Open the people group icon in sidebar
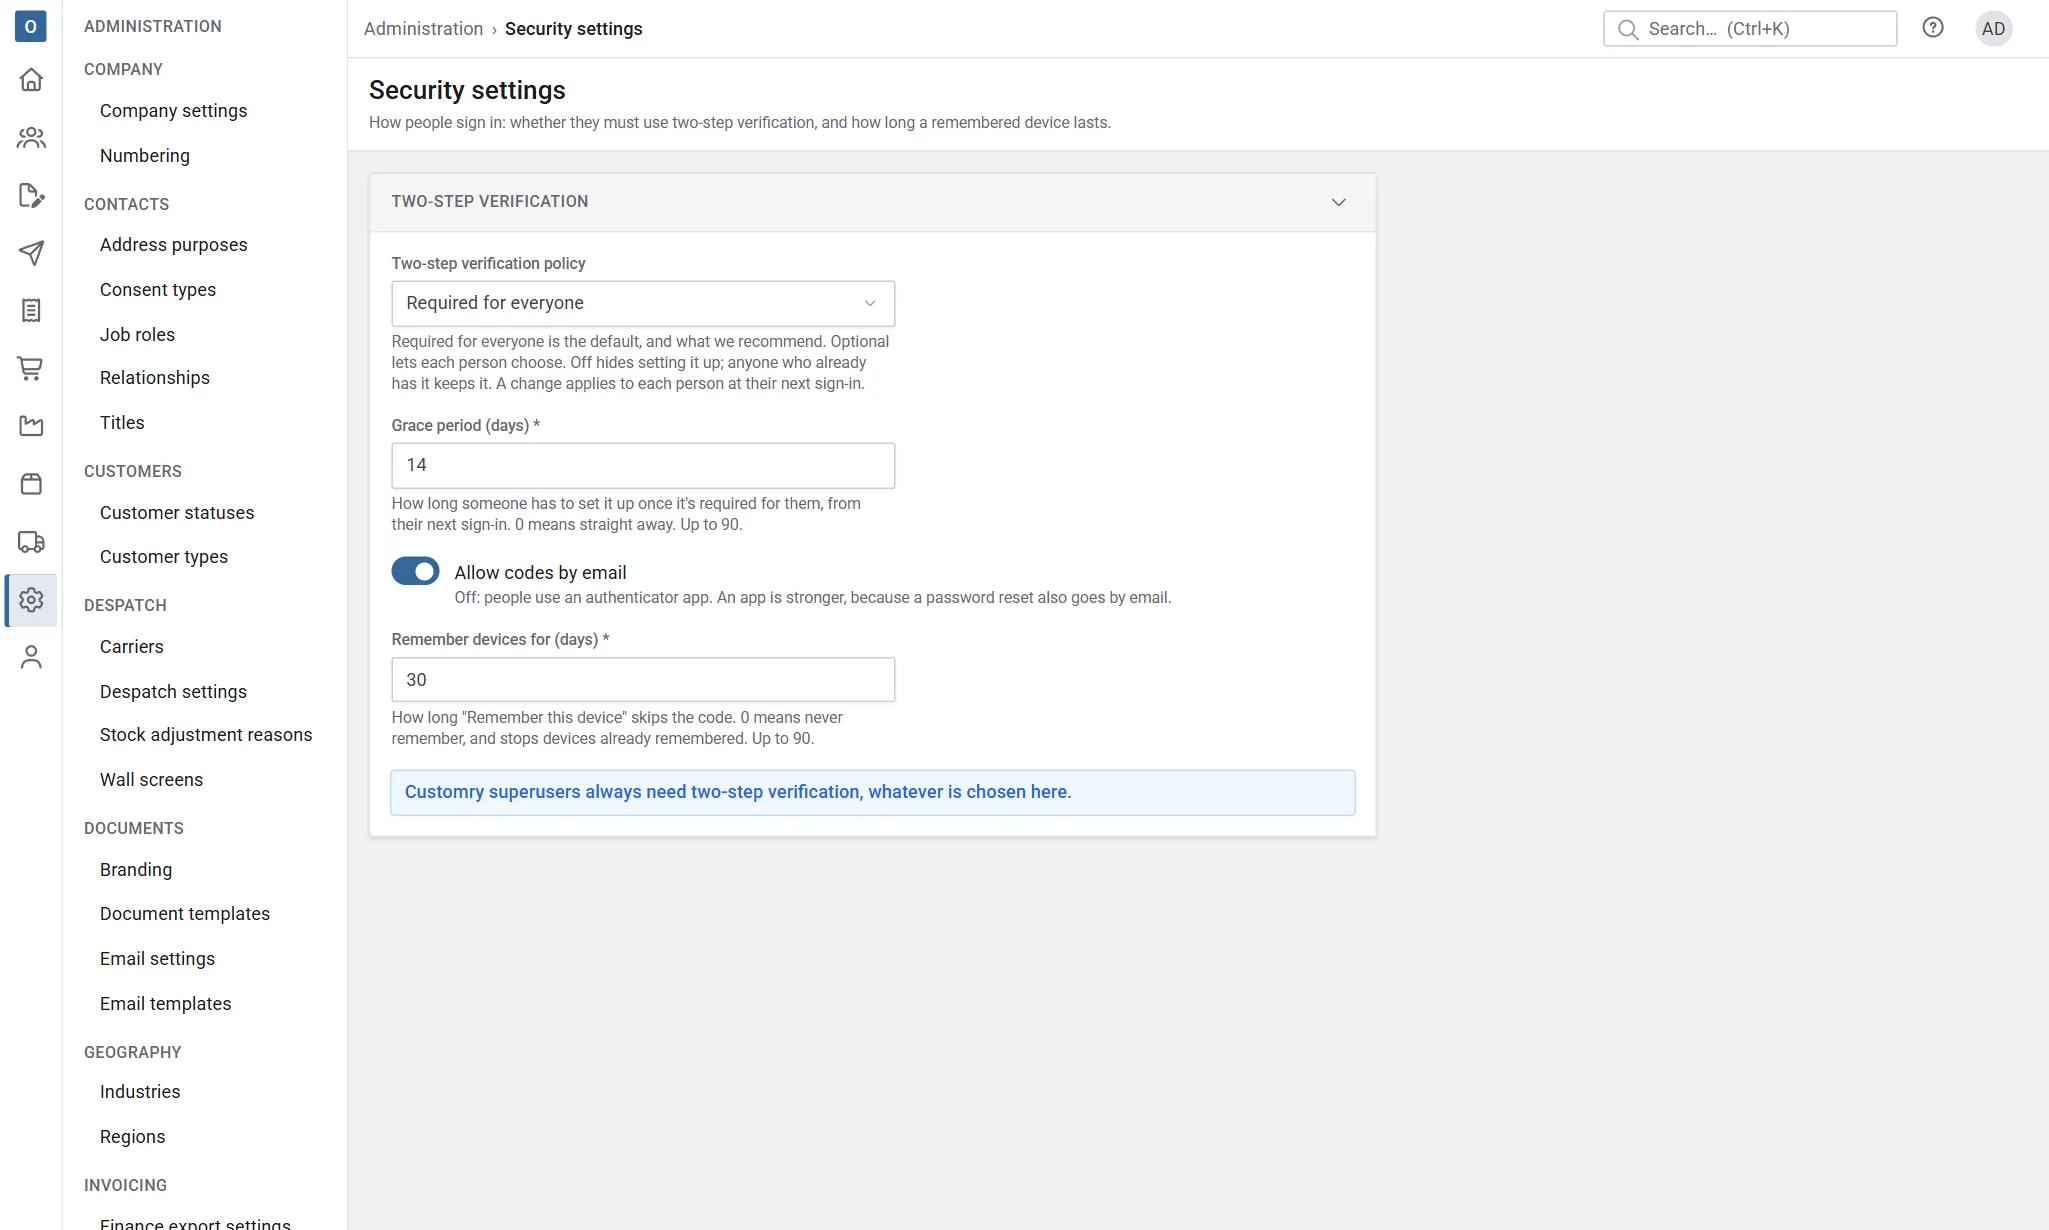 (31, 138)
